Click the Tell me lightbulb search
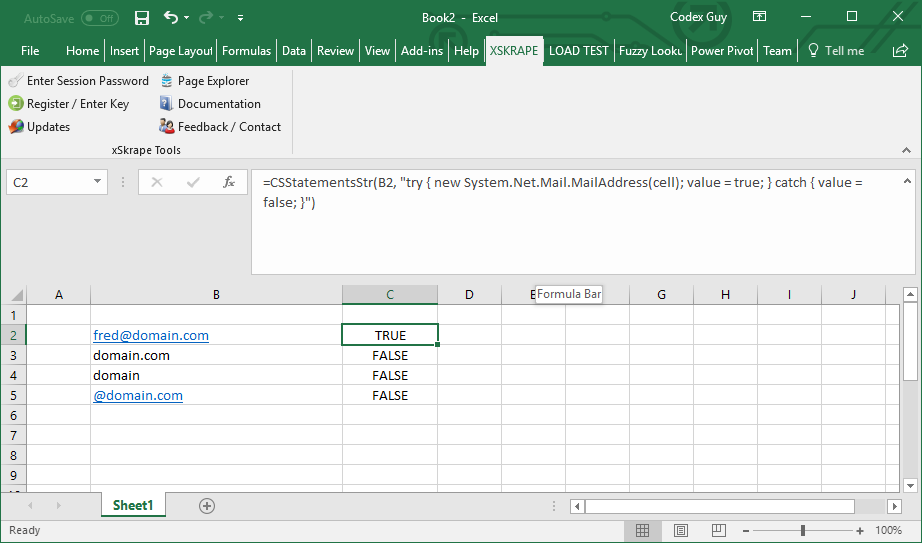The width and height of the screenshot is (922, 543). 836,51
